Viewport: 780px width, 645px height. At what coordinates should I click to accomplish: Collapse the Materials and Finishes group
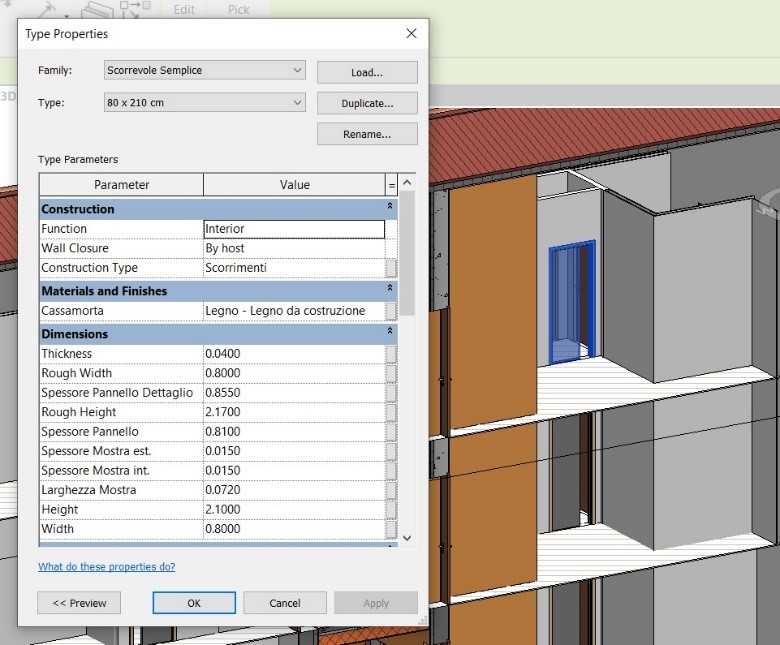[390, 288]
